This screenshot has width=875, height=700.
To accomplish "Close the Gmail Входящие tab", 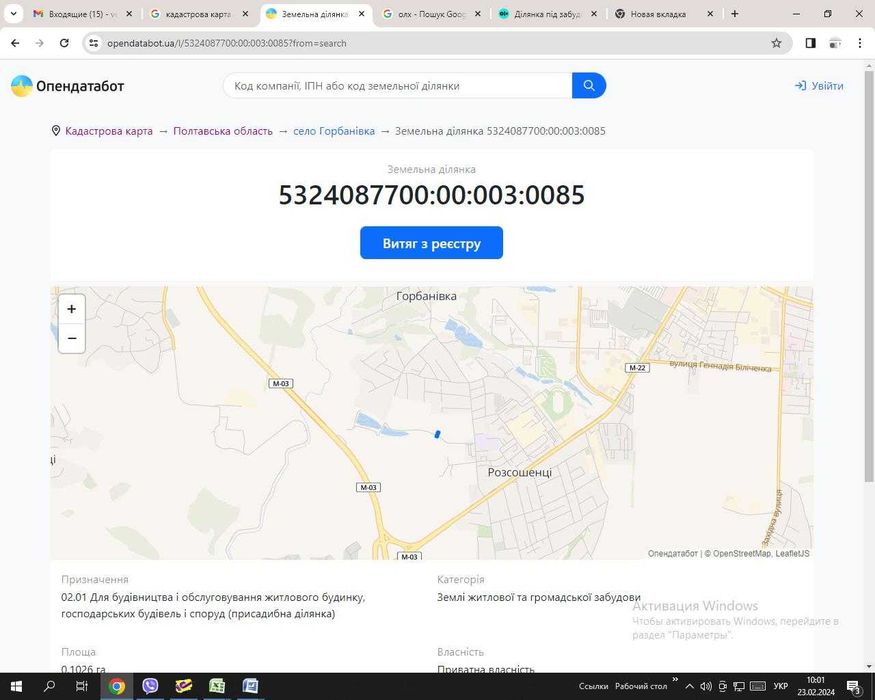I will click(x=129, y=14).
